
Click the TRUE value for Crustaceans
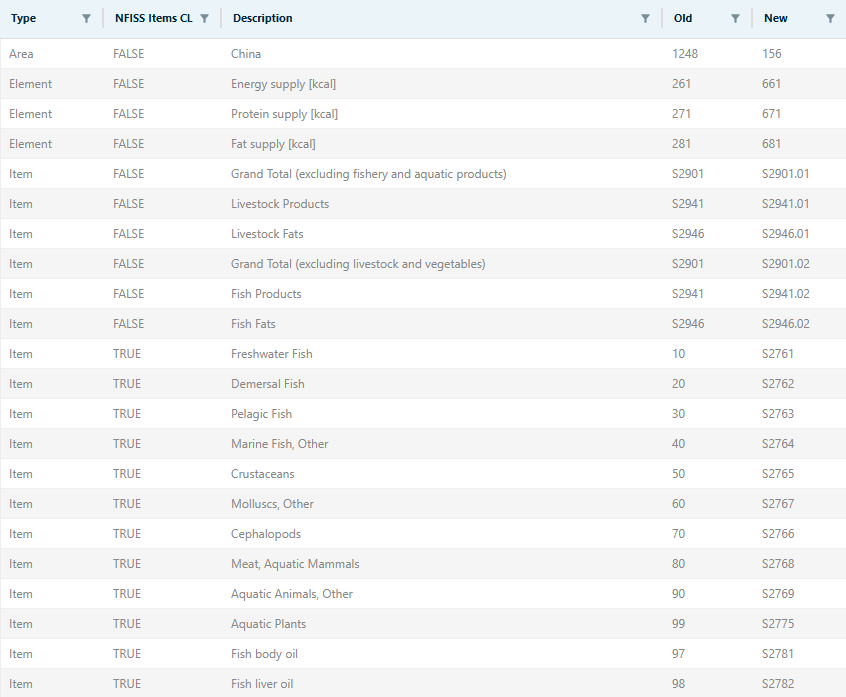127,474
